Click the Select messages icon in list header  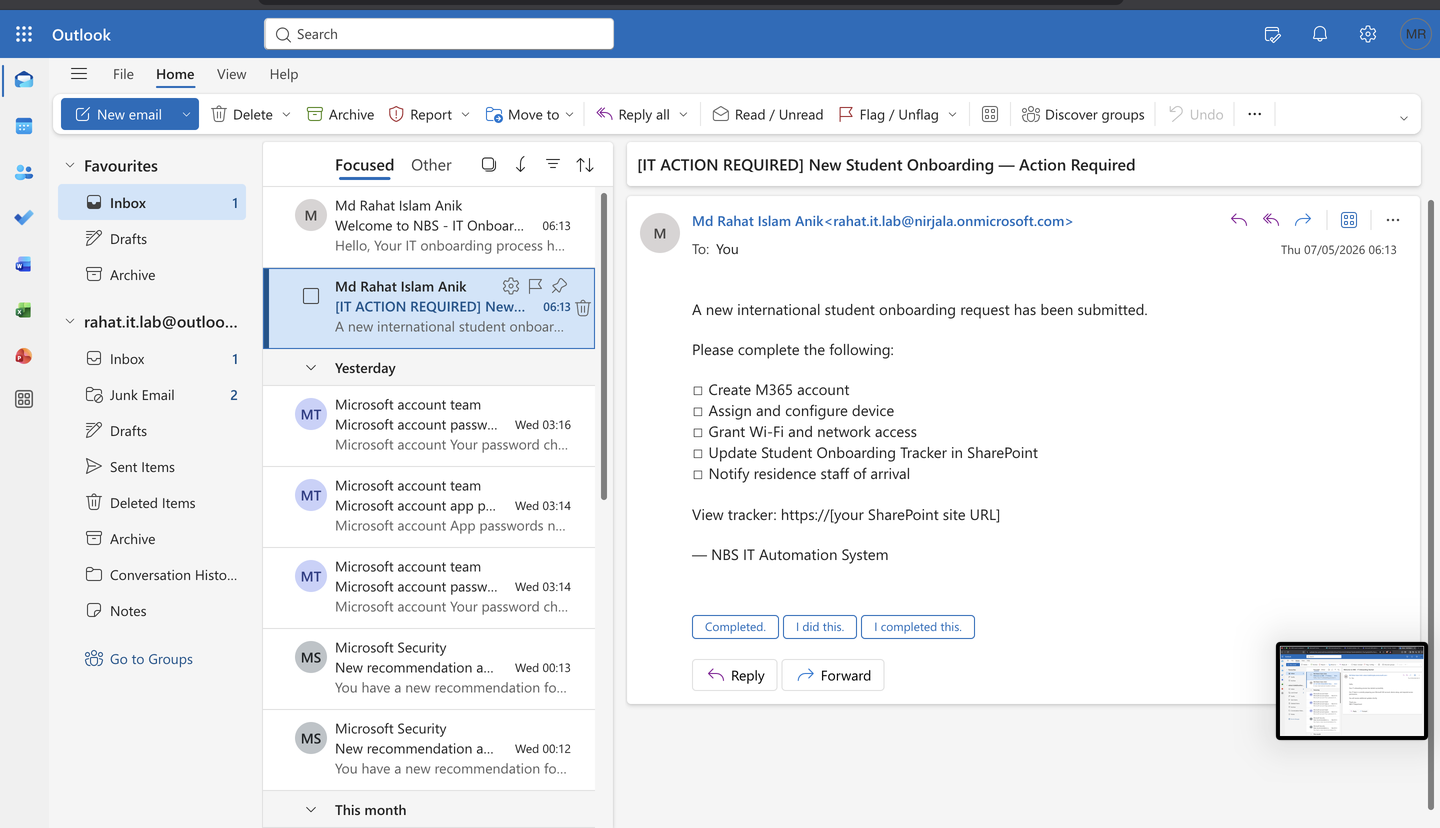(489, 165)
